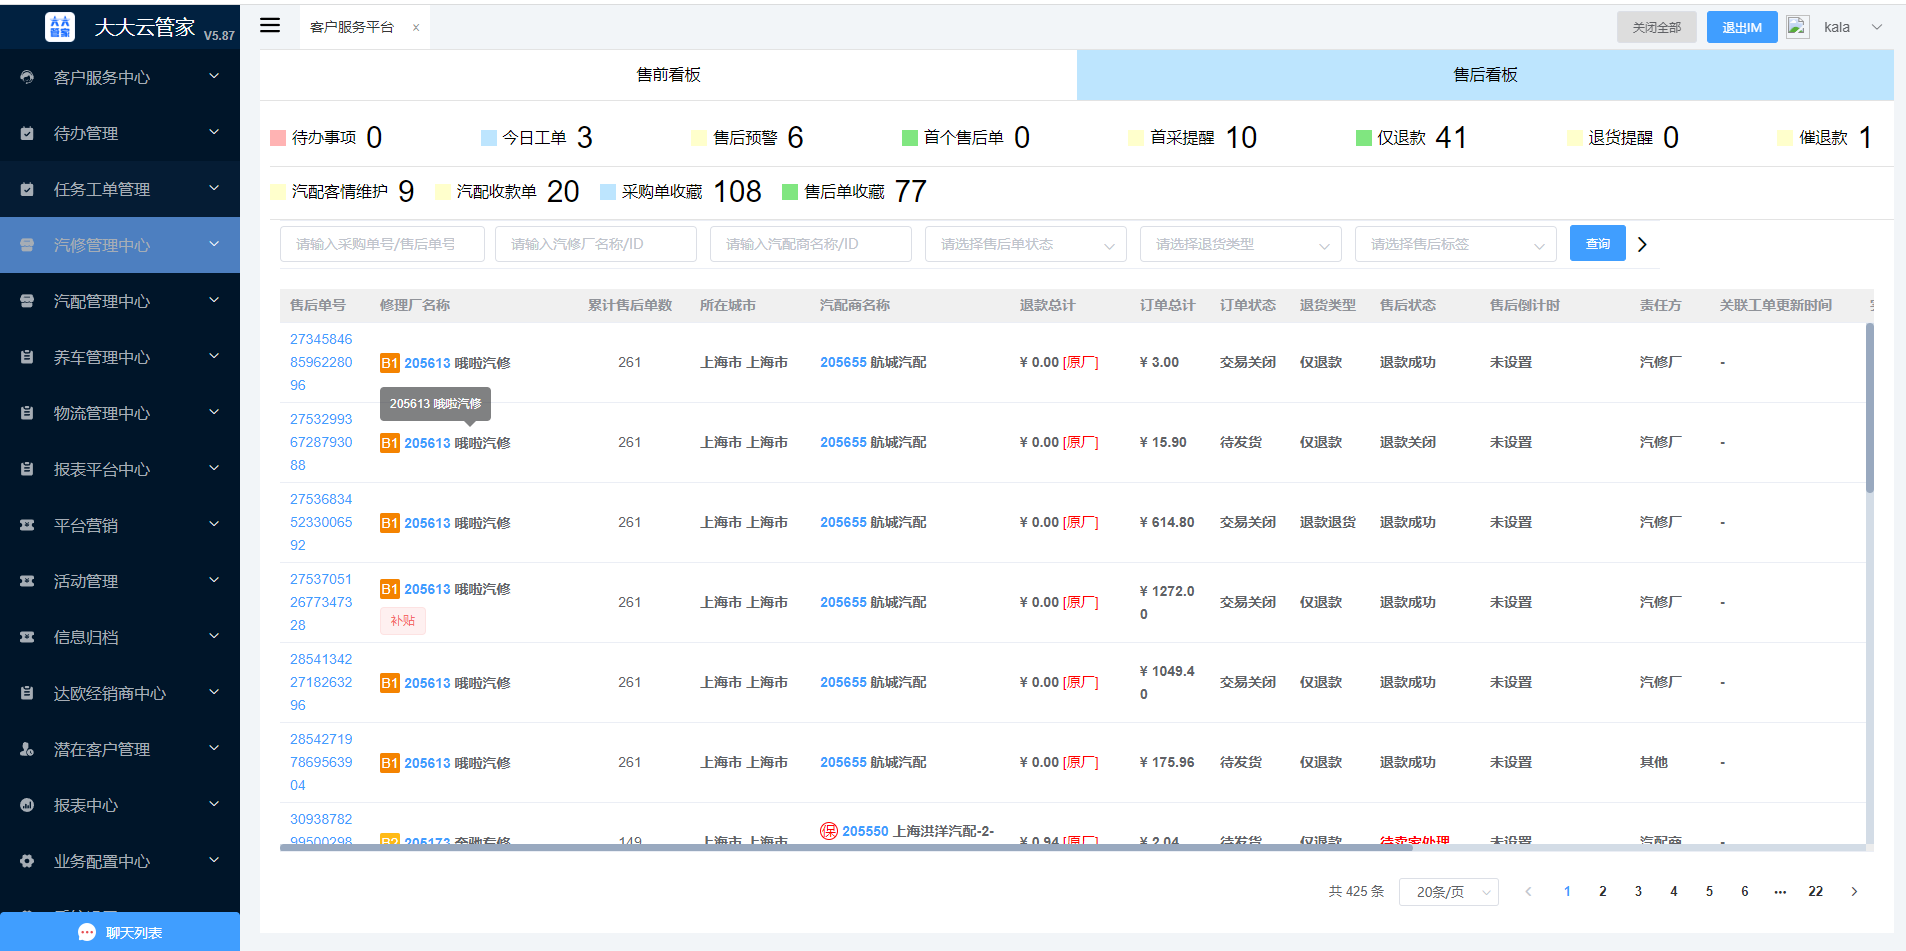Click the 保 badge icon beside 205550

point(829,831)
